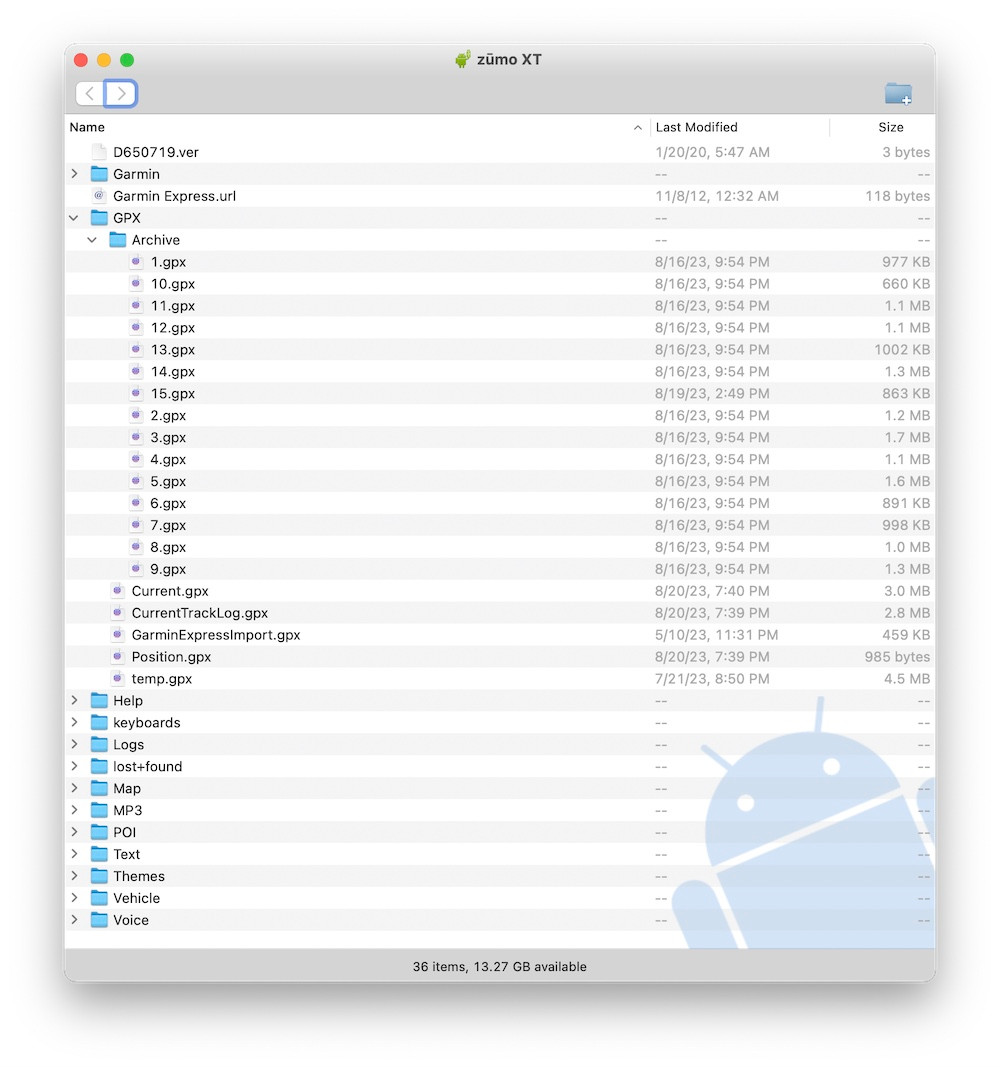Select the Position.gpx file icon
Screen dimensions: 1000x1067
pos(118,657)
